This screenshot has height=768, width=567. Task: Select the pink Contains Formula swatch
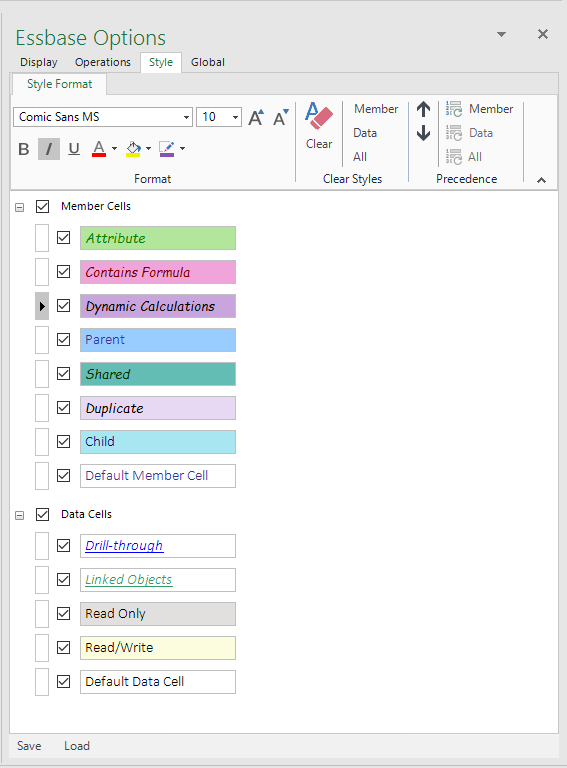point(158,272)
